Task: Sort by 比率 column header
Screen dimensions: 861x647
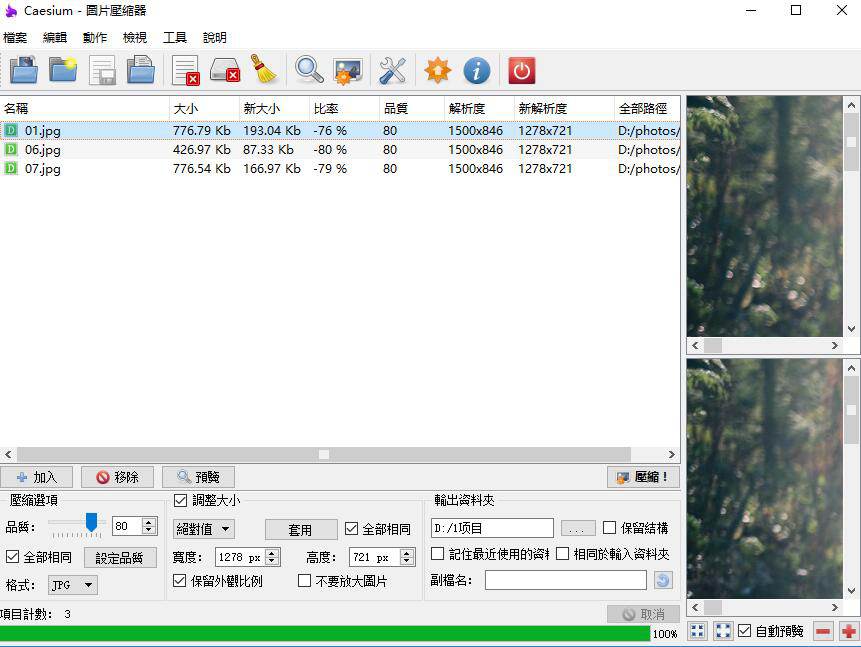Action: click(x=344, y=108)
